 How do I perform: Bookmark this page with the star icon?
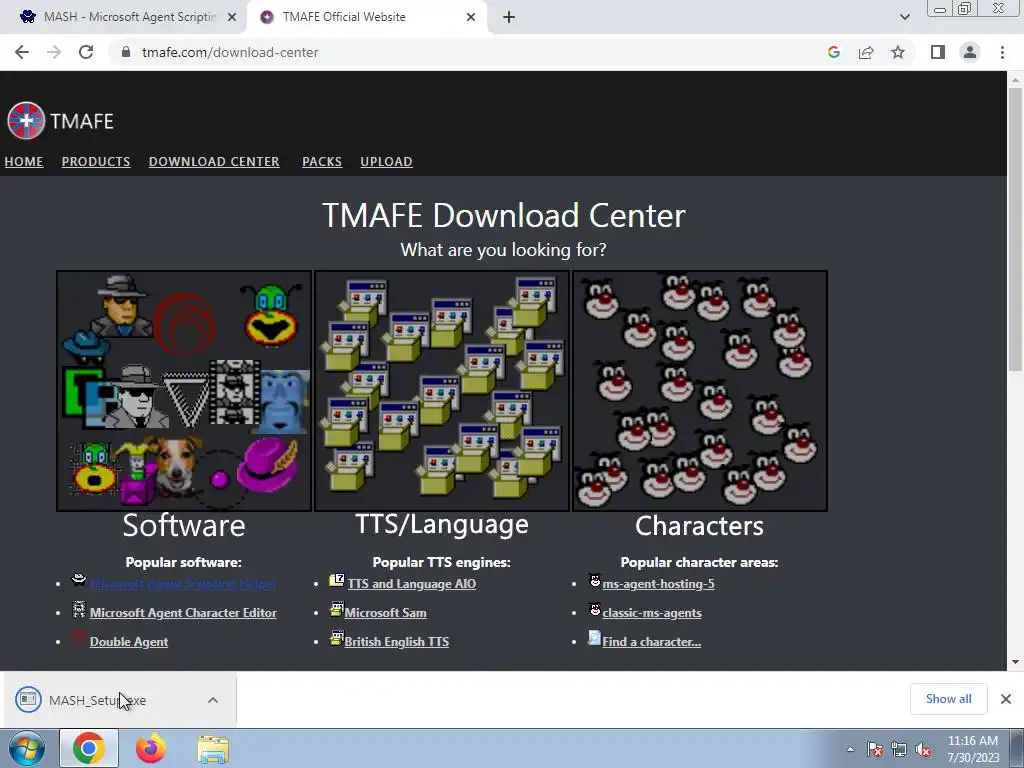pyautogui.click(x=898, y=52)
